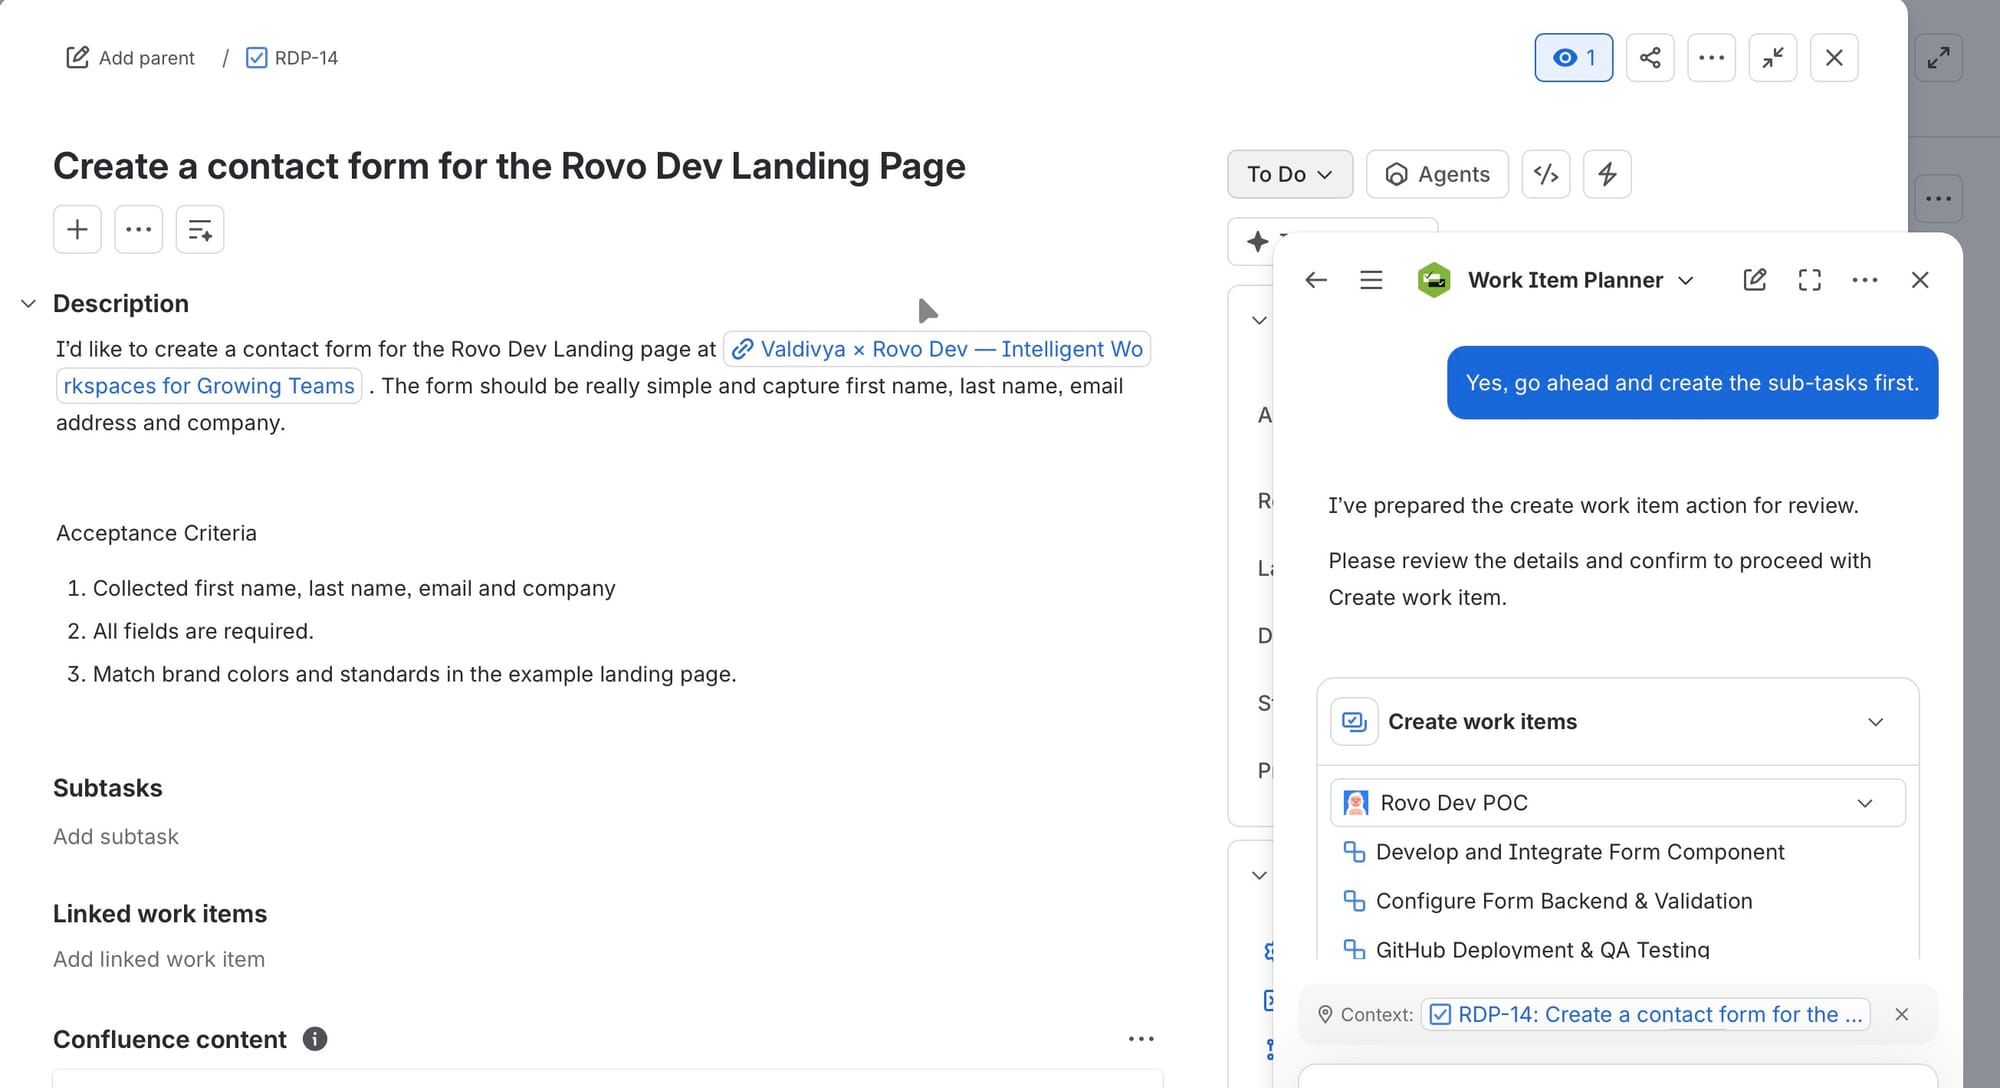This screenshot has width=2000, height=1088.
Task: Click the three-dot button in background window
Action: point(1938,198)
